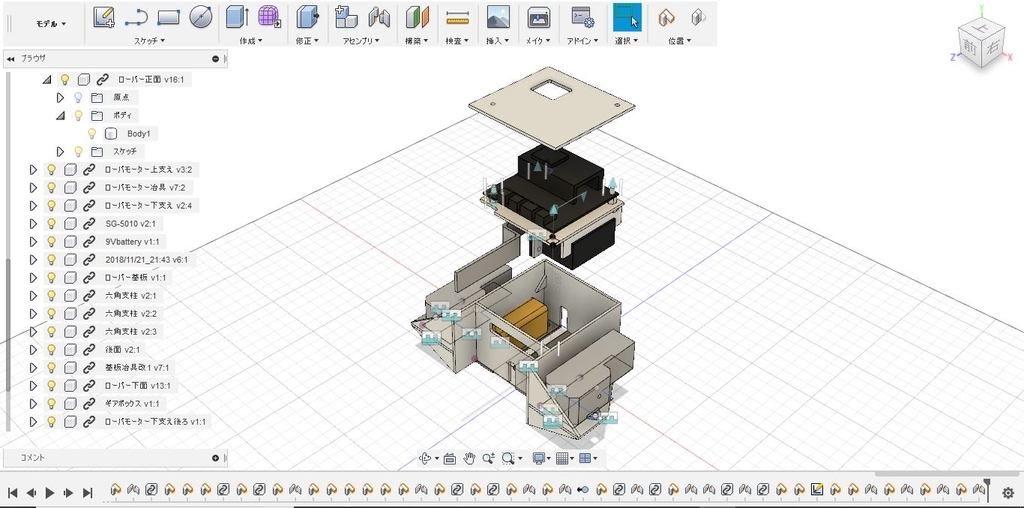The width and height of the screenshot is (1024, 508).
Task: Expand the スケッチ folder
Action: tap(60, 151)
